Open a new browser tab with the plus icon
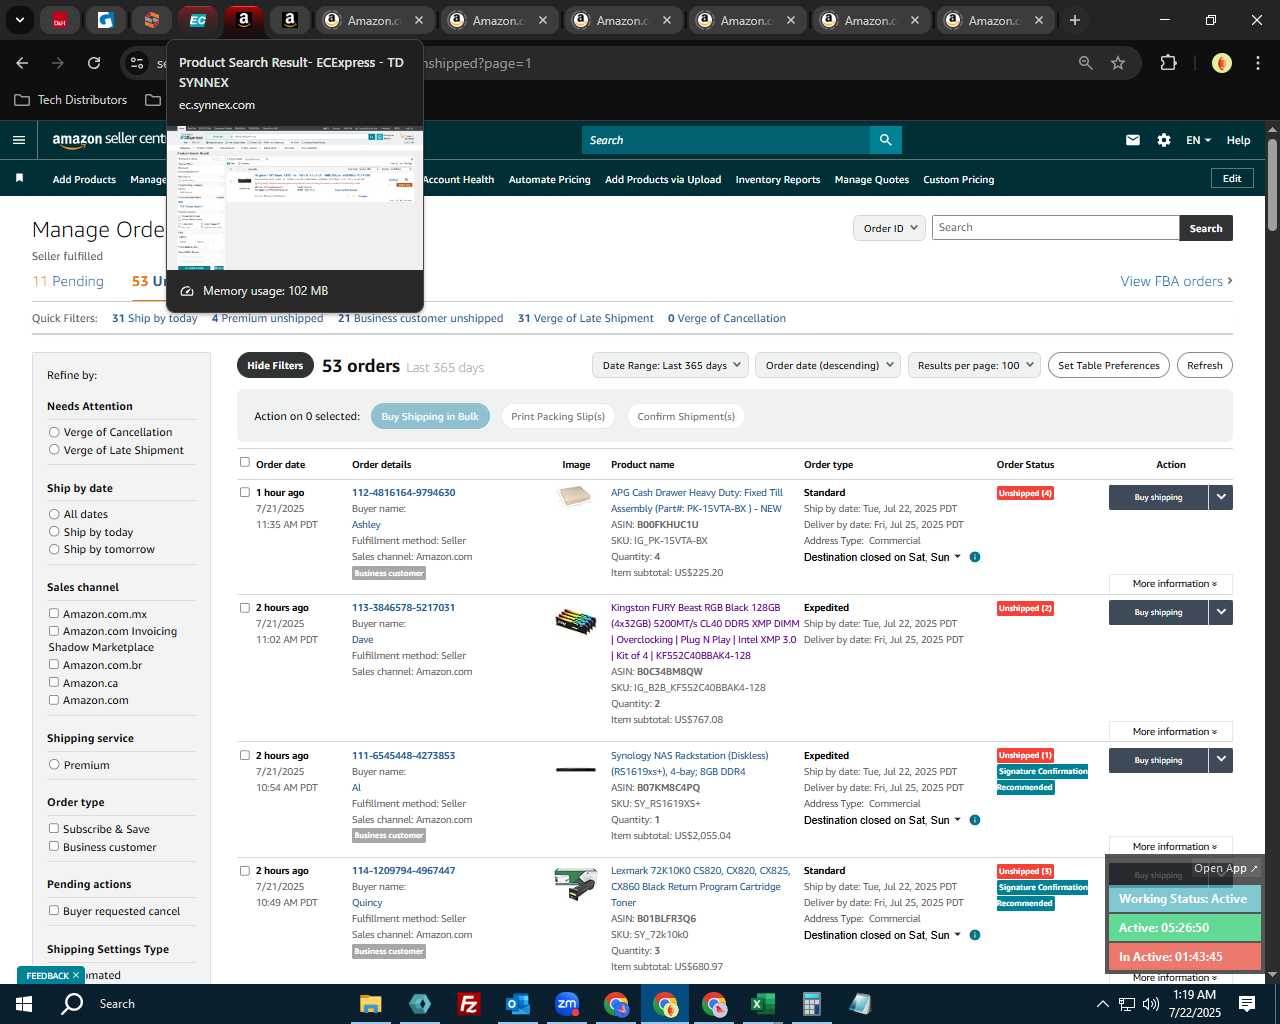The height and width of the screenshot is (1024, 1280). coord(1075,20)
